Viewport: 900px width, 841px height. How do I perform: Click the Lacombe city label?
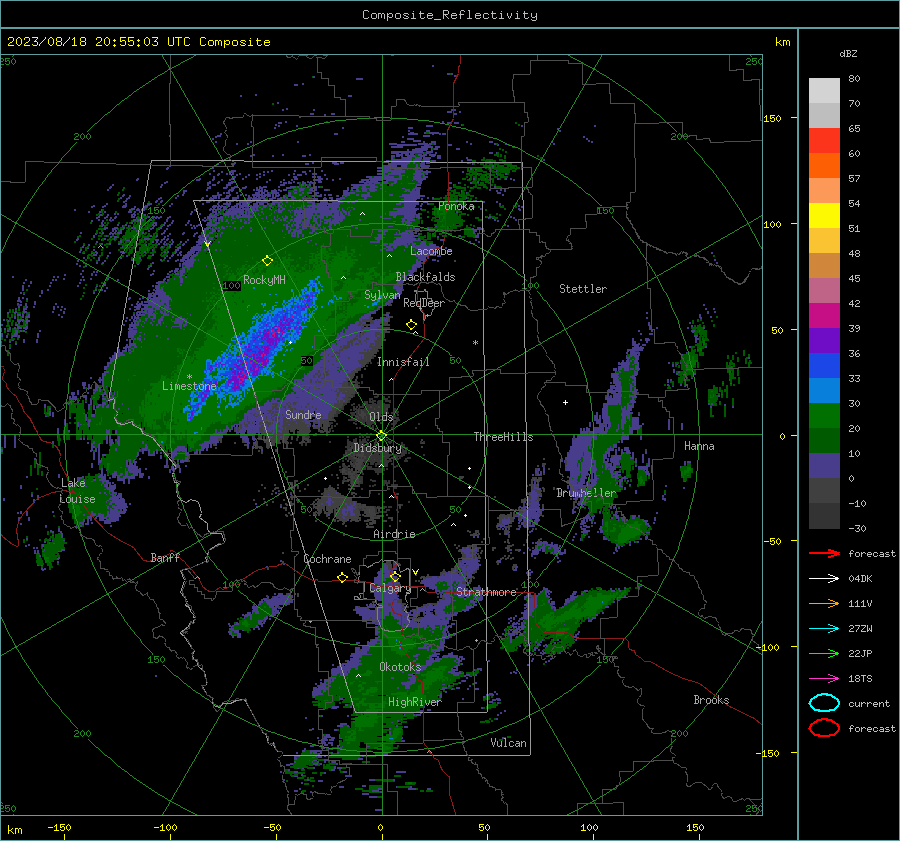click(x=431, y=251)
